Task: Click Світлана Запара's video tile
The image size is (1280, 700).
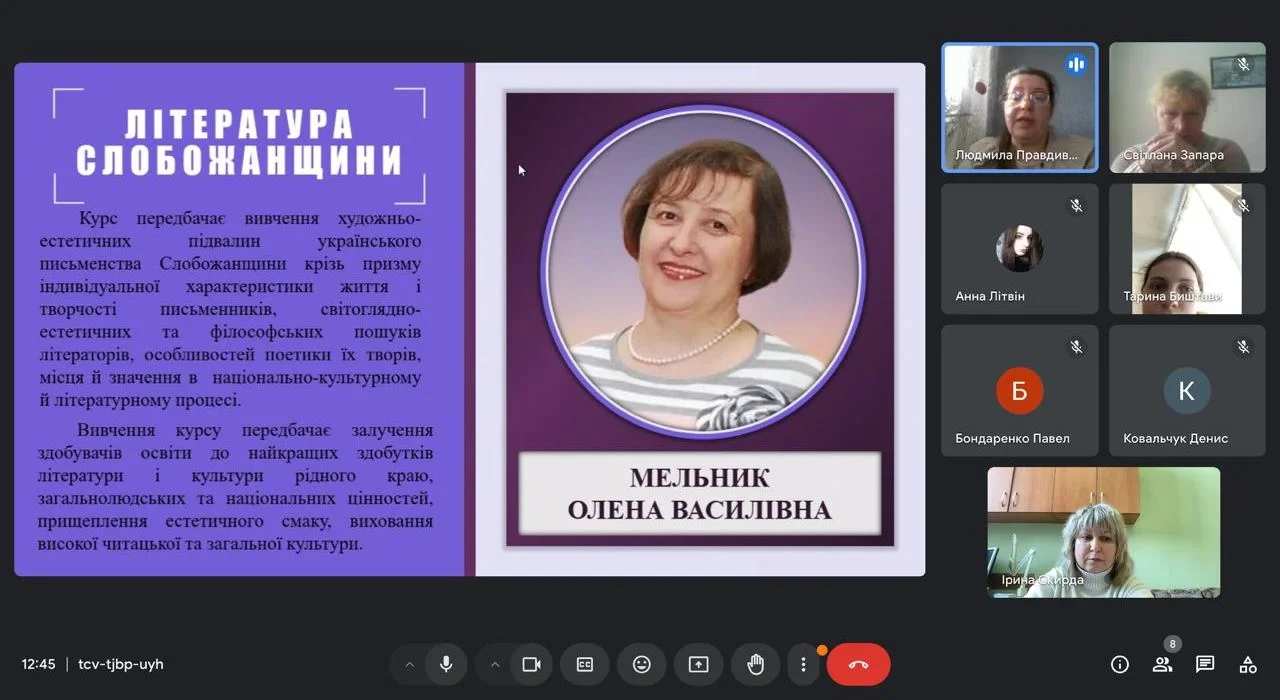Action: (1186, 107)
